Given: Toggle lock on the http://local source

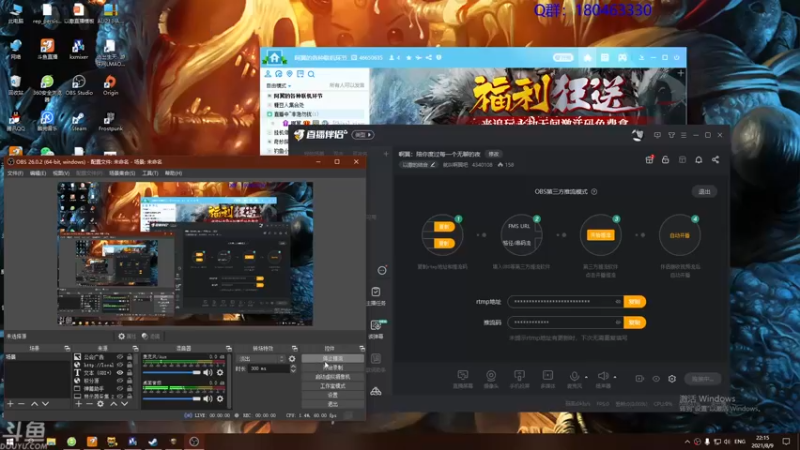Looking at the screenshot, I should (129, 365).
